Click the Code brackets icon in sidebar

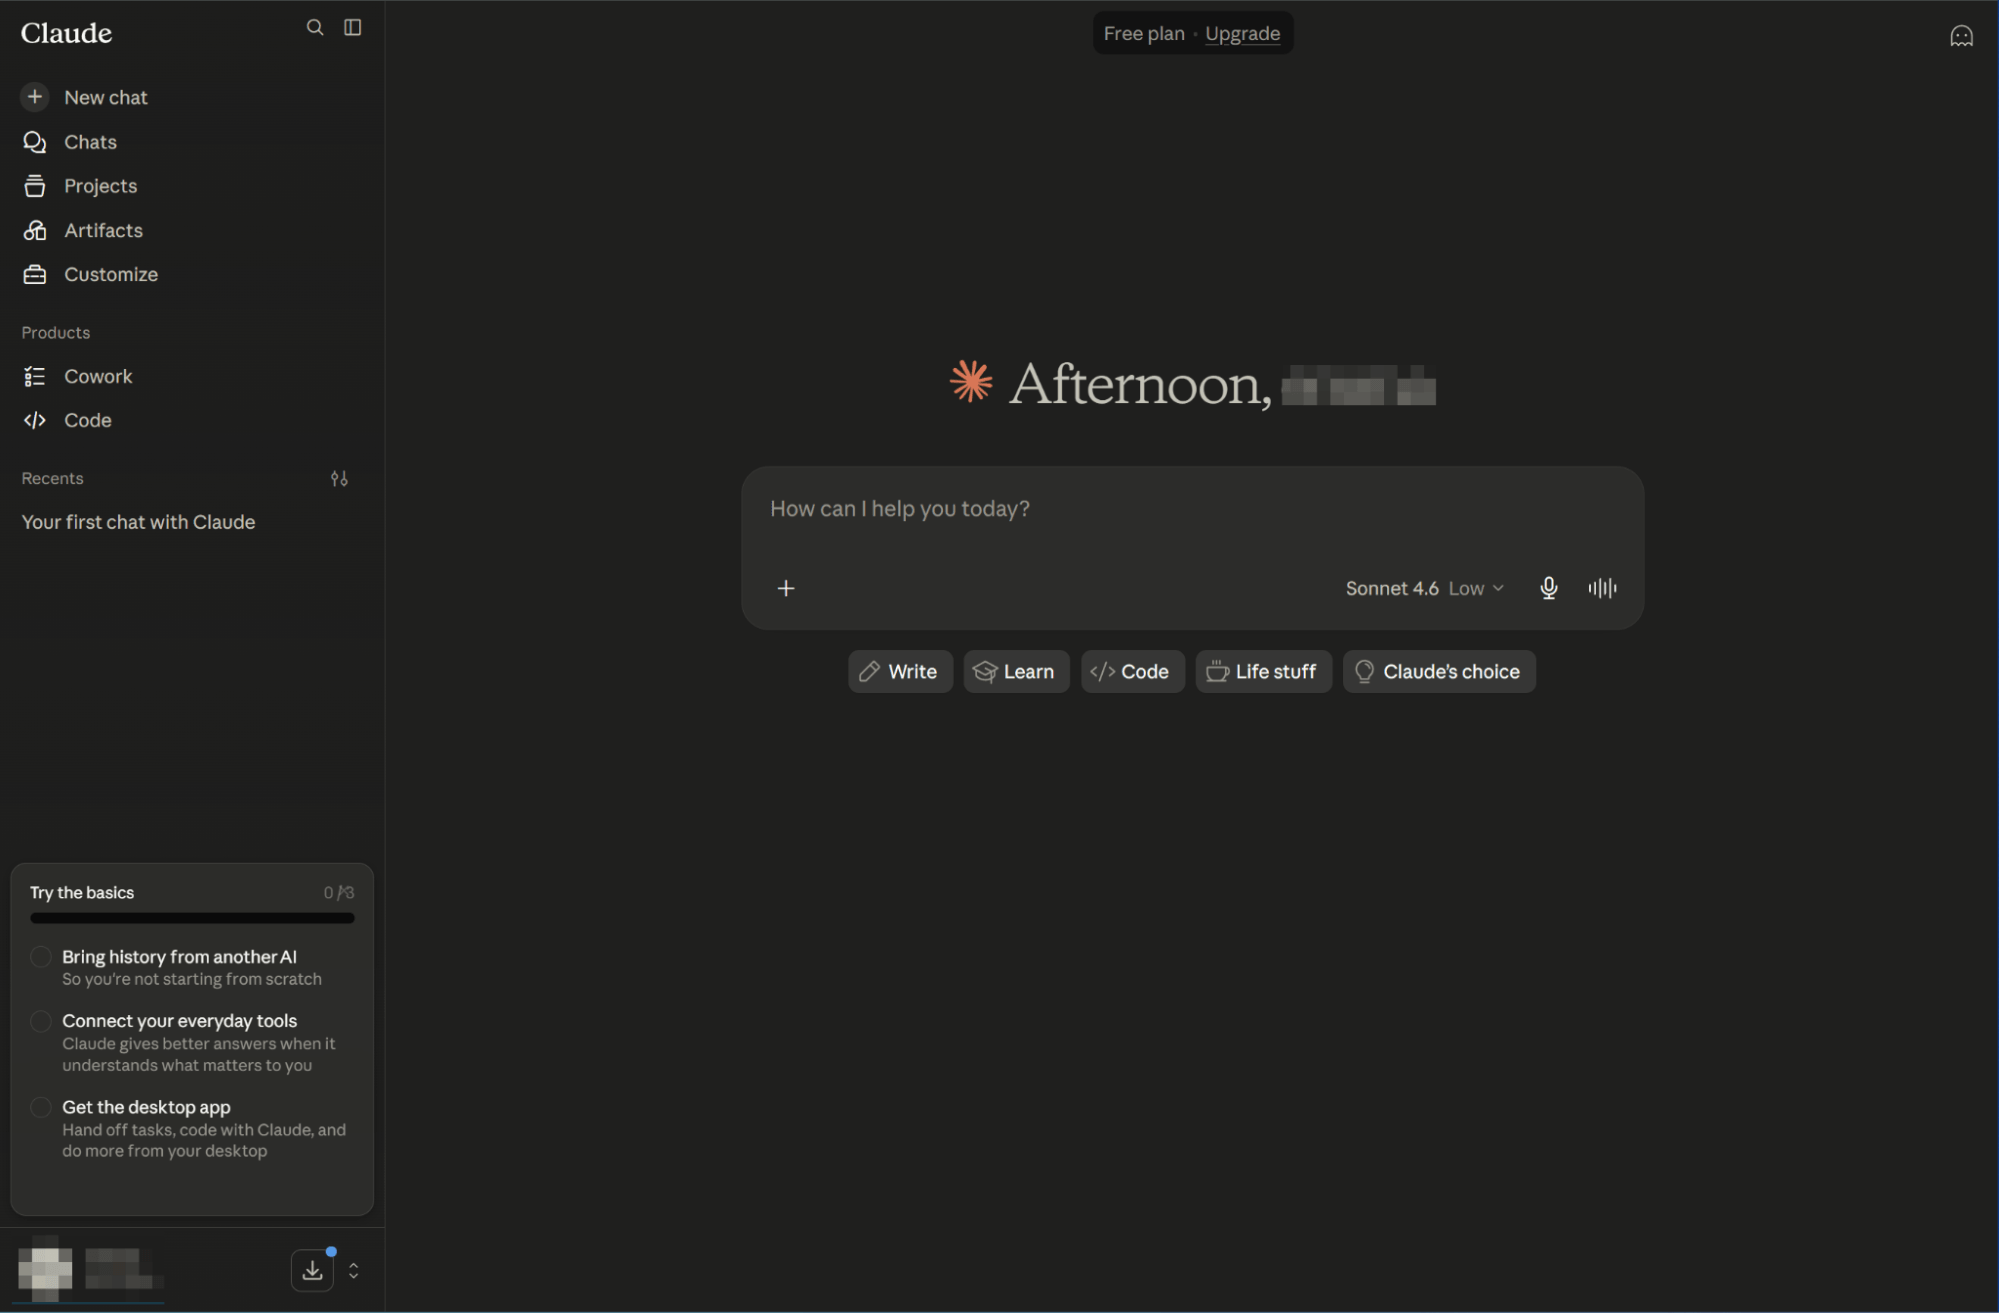[35, 420]
